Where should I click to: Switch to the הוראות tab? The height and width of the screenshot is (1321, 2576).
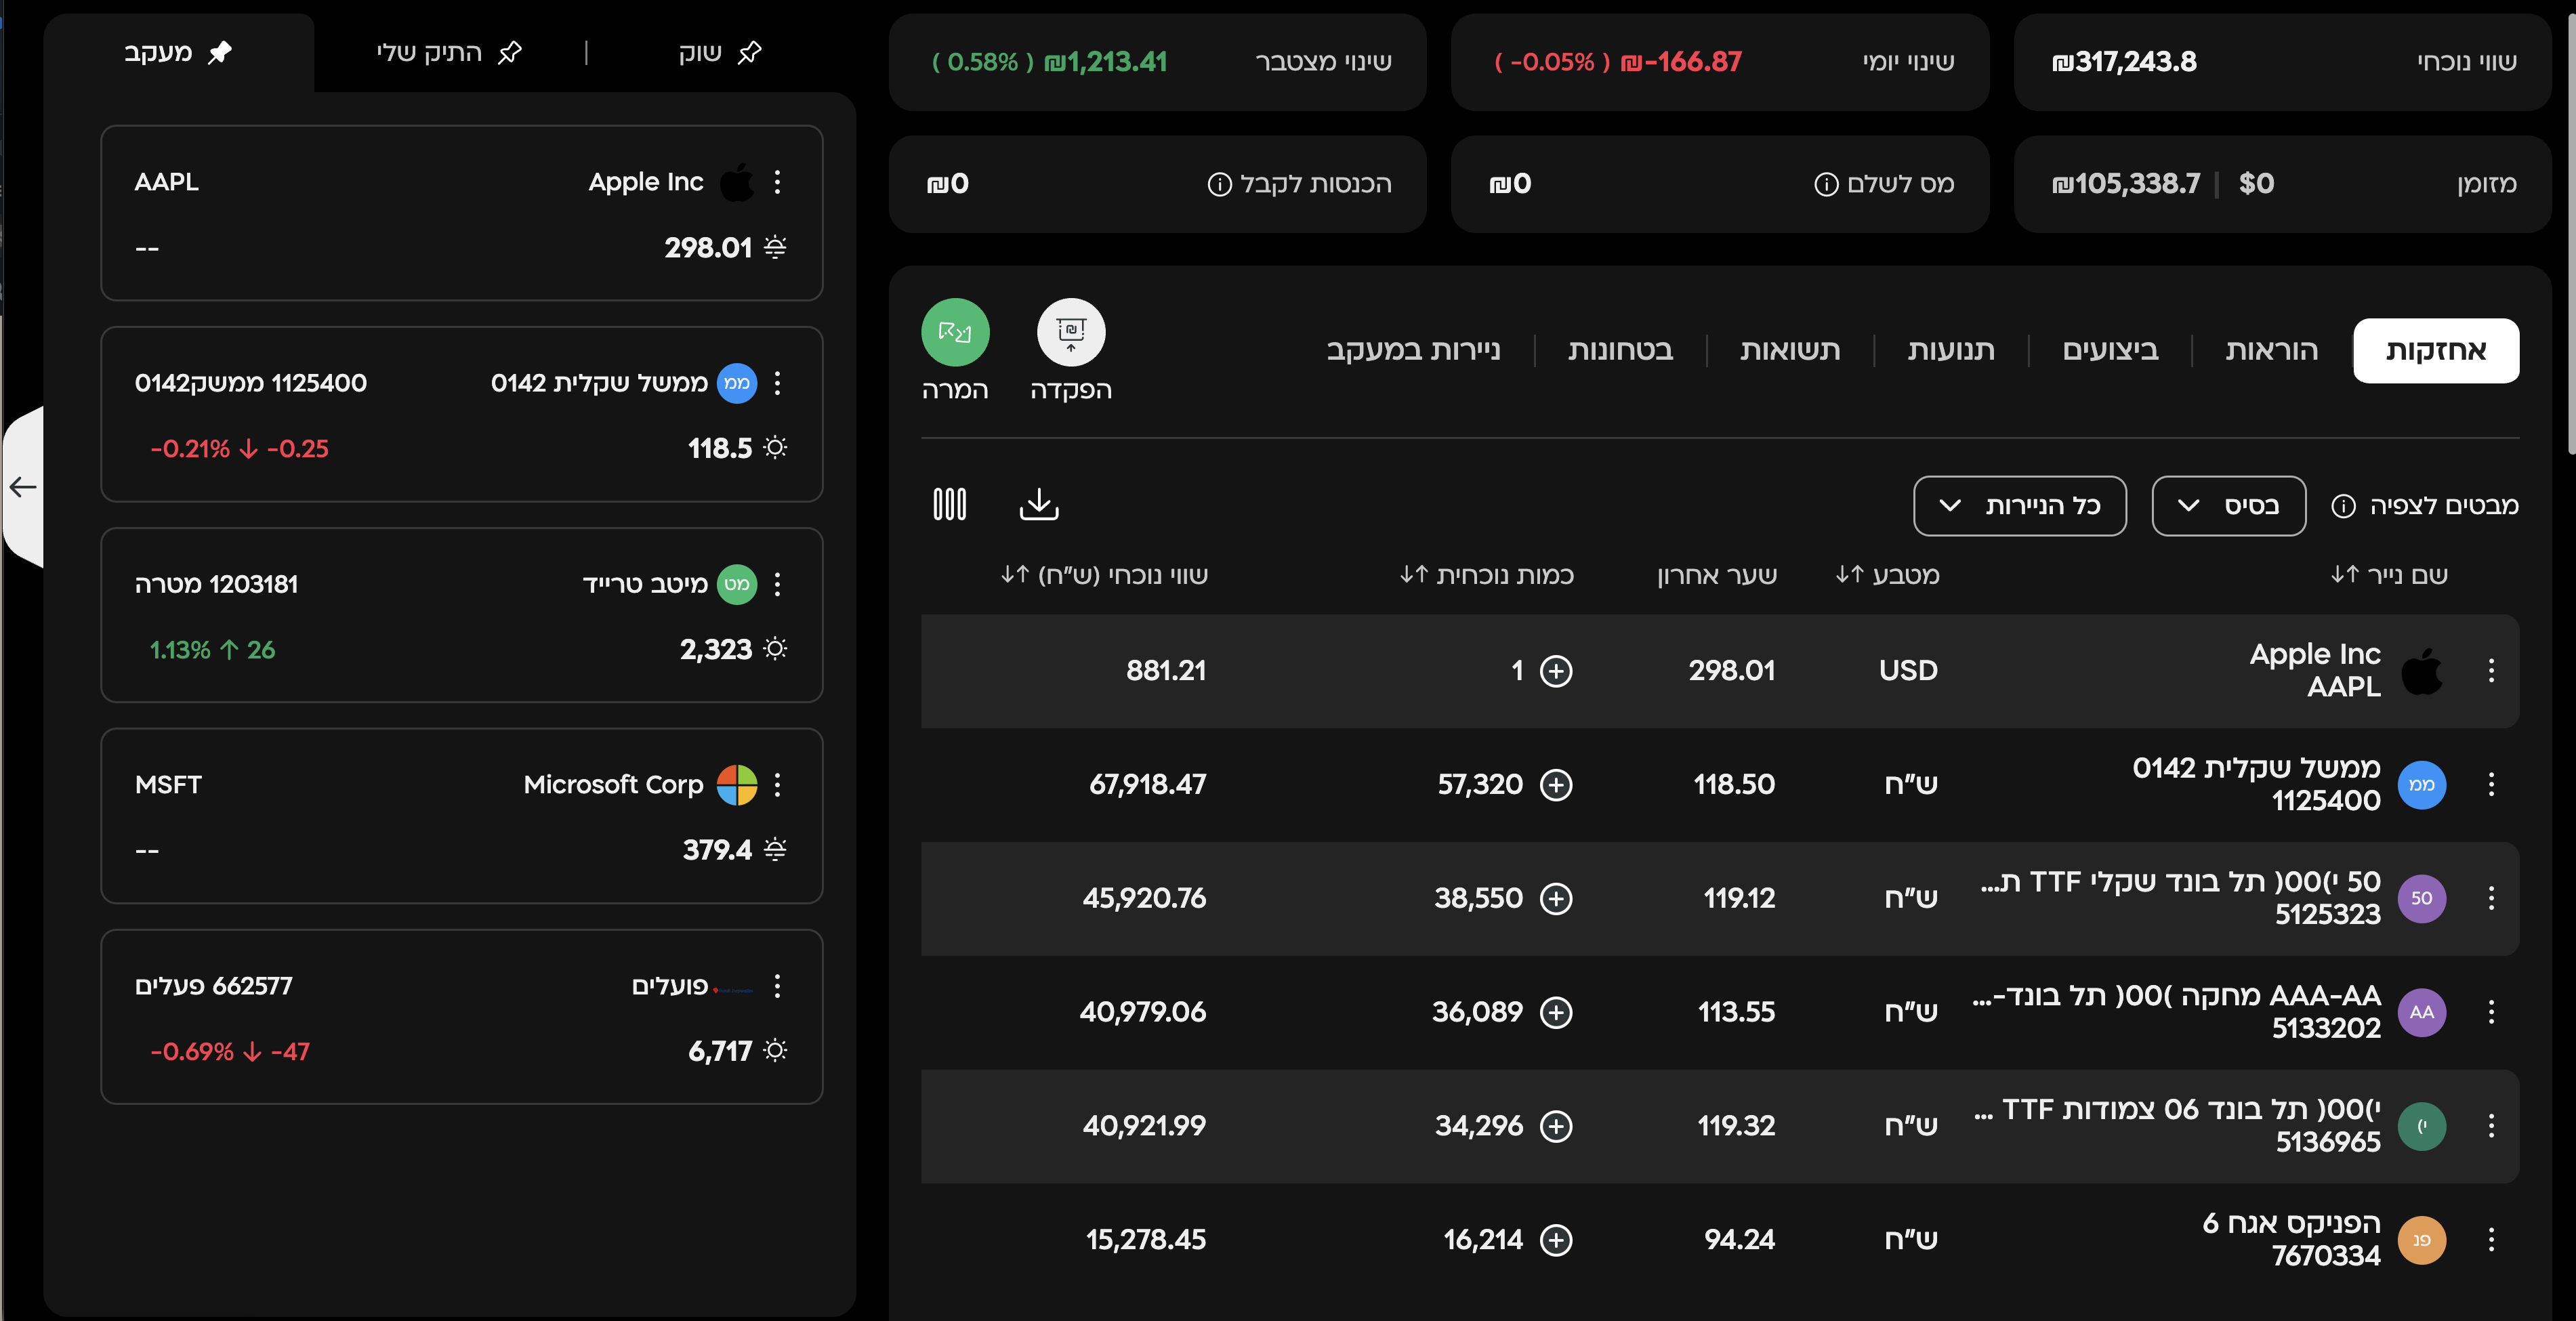click(x=2271, y=350)
